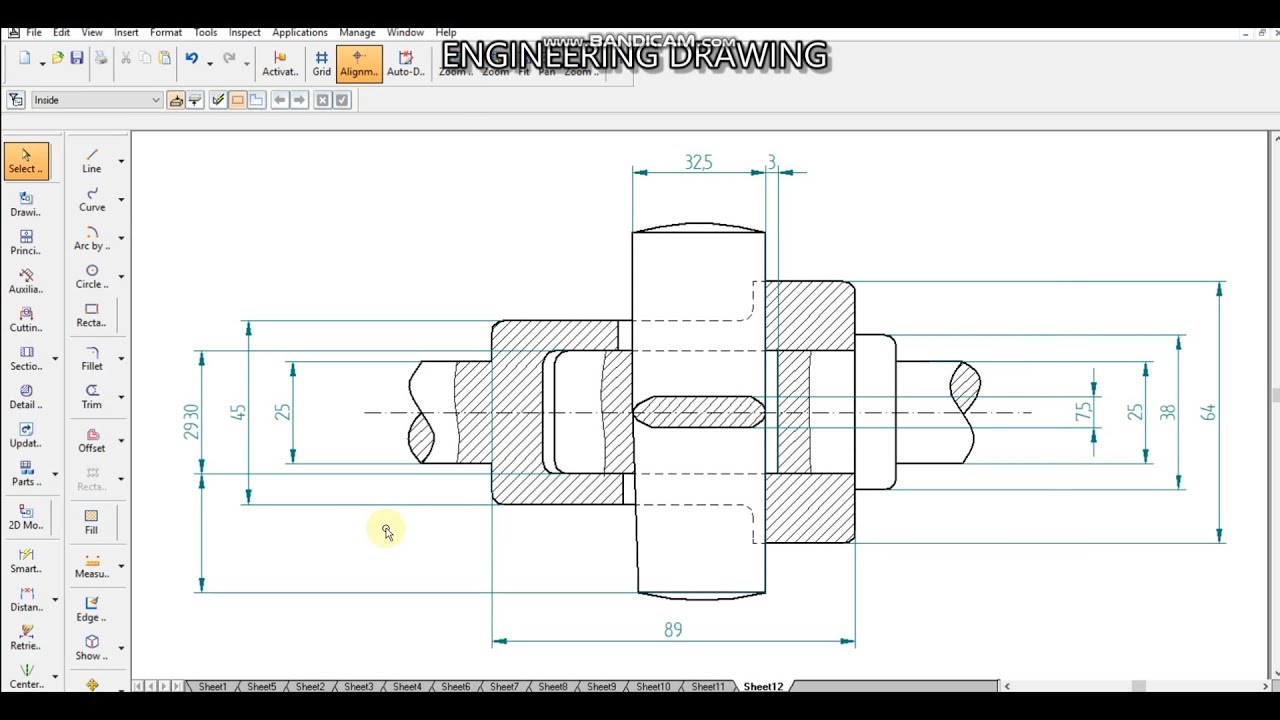Open the Applications menu
Viewport: 1280px width, 720px height.
click(x=300, y=33)
